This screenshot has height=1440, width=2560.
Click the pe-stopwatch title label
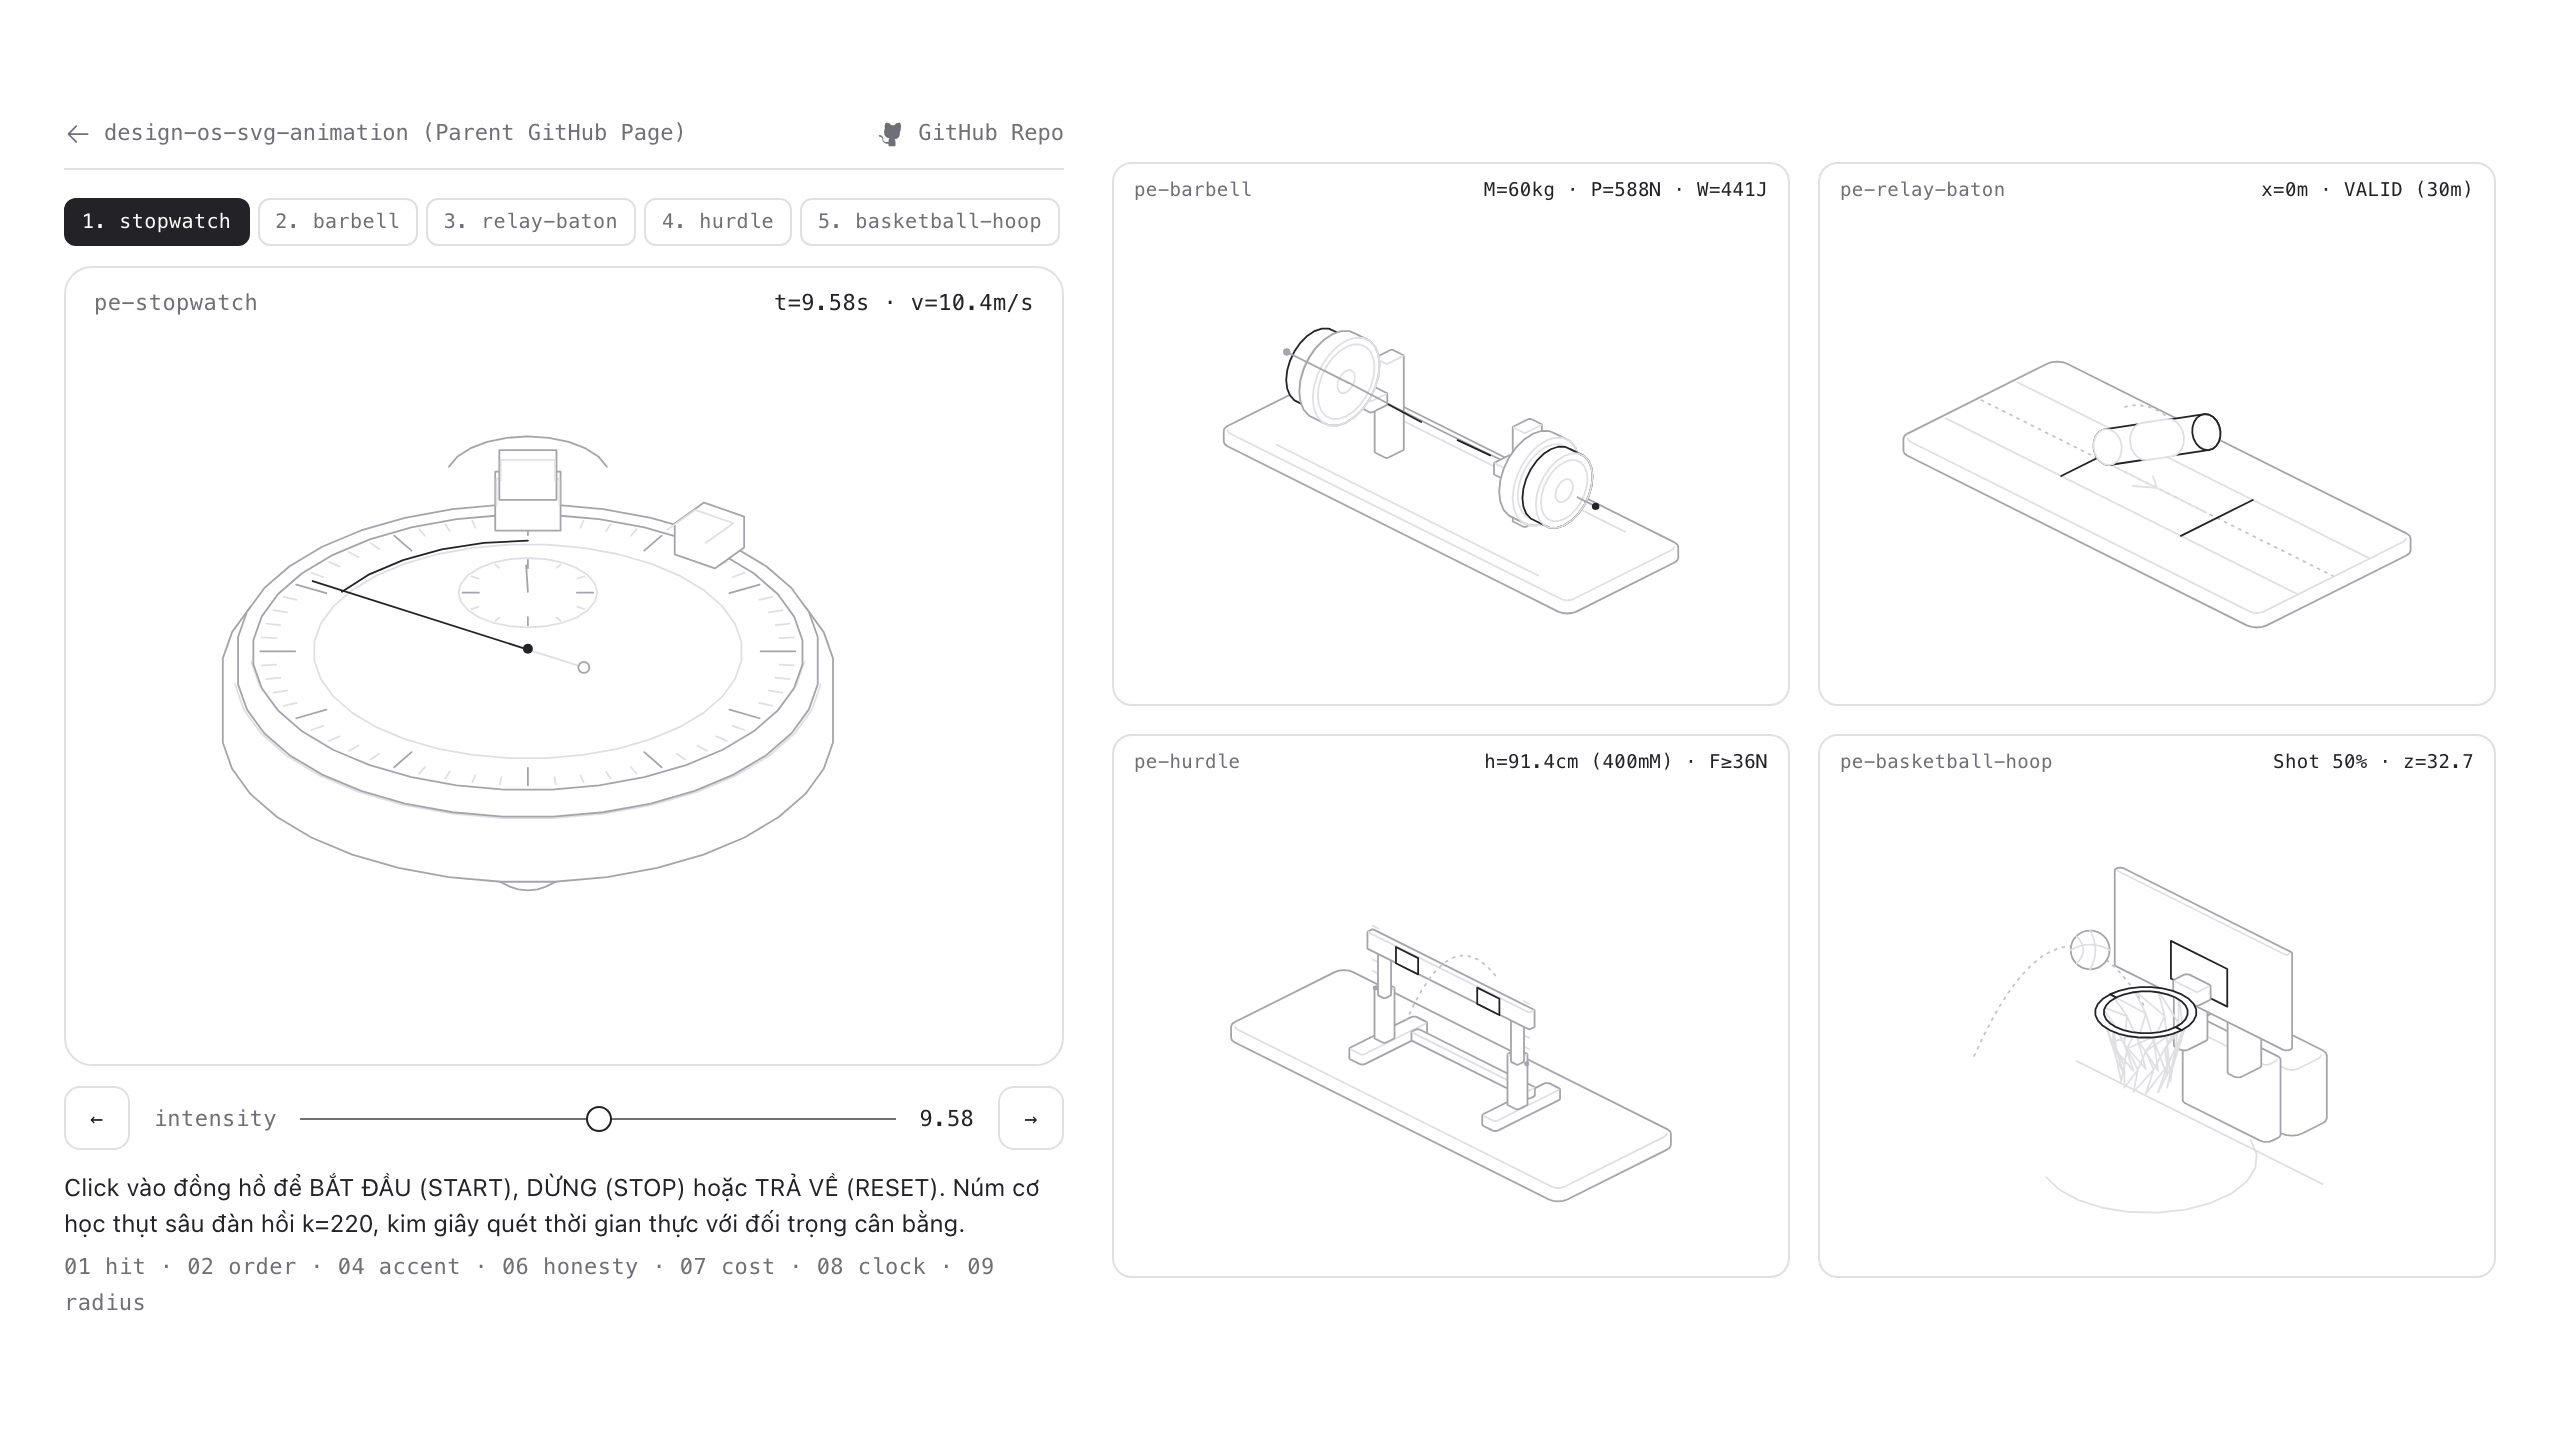coord(176,303)
